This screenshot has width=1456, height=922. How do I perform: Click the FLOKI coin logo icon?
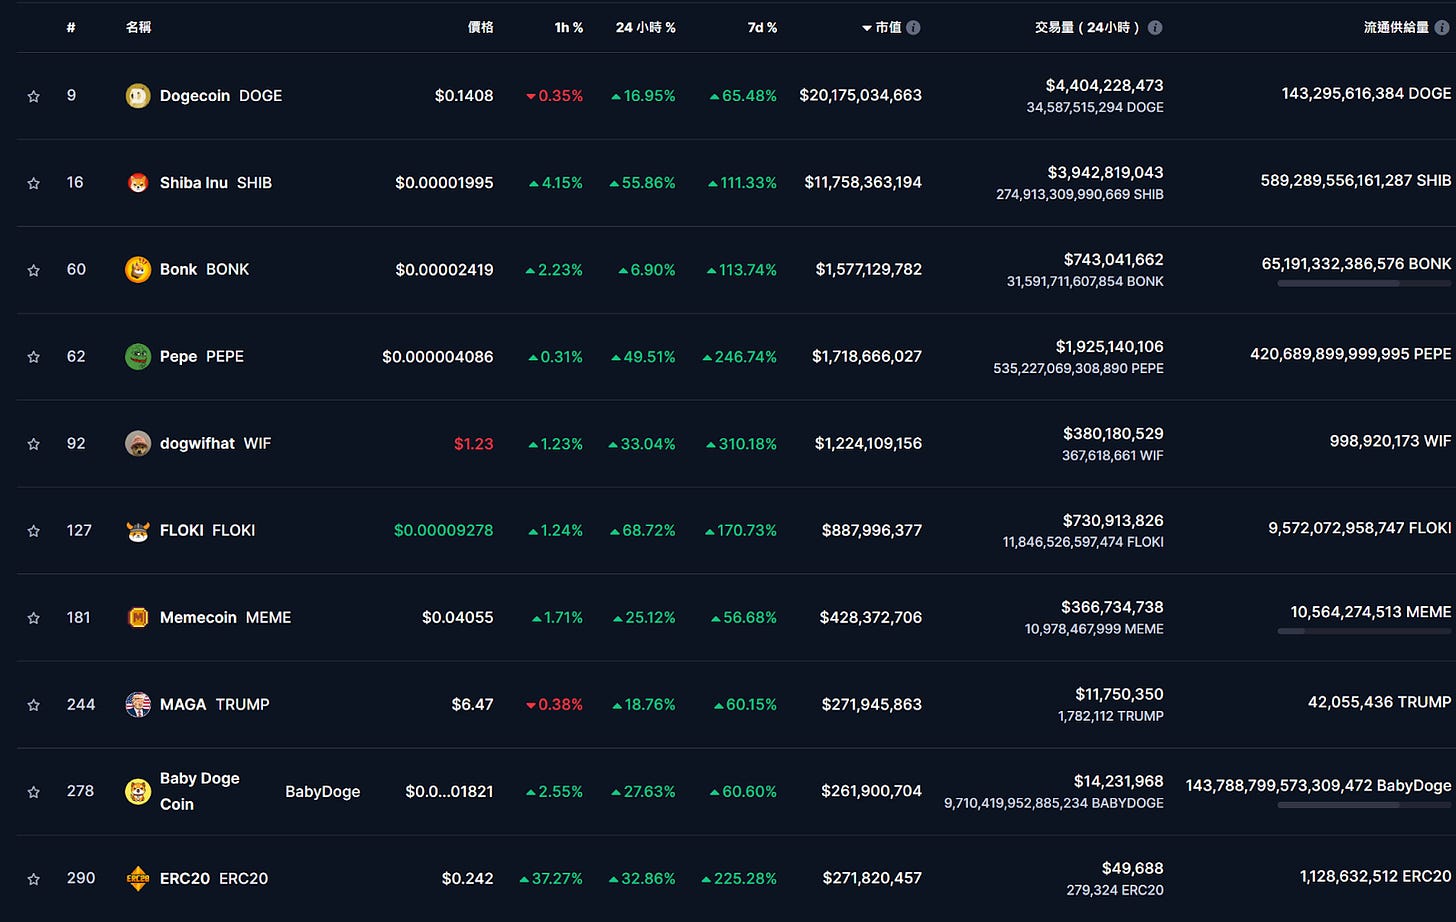point(138,531)
